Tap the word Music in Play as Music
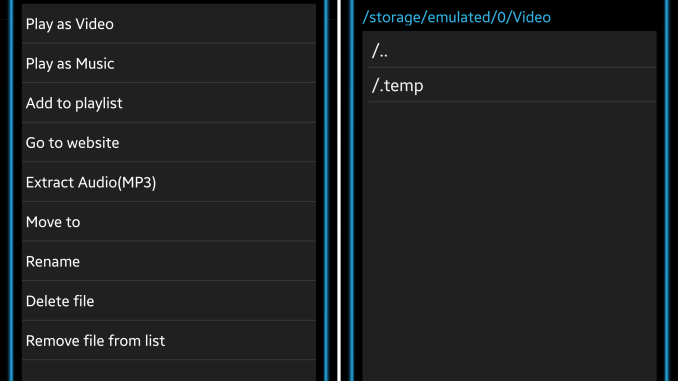 pyautogui.click(x=95, y=64)
